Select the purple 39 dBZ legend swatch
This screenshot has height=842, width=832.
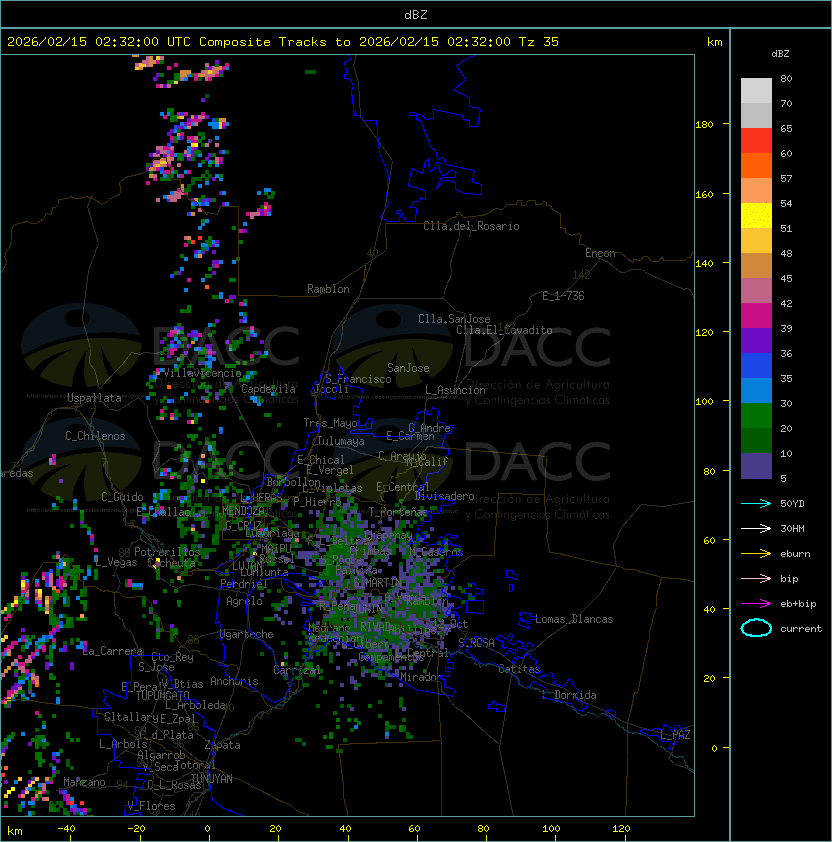click(756, 341)
